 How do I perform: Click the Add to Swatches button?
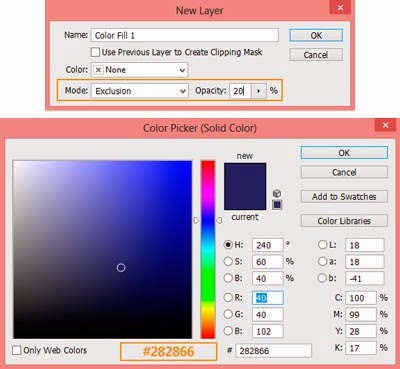344,197
